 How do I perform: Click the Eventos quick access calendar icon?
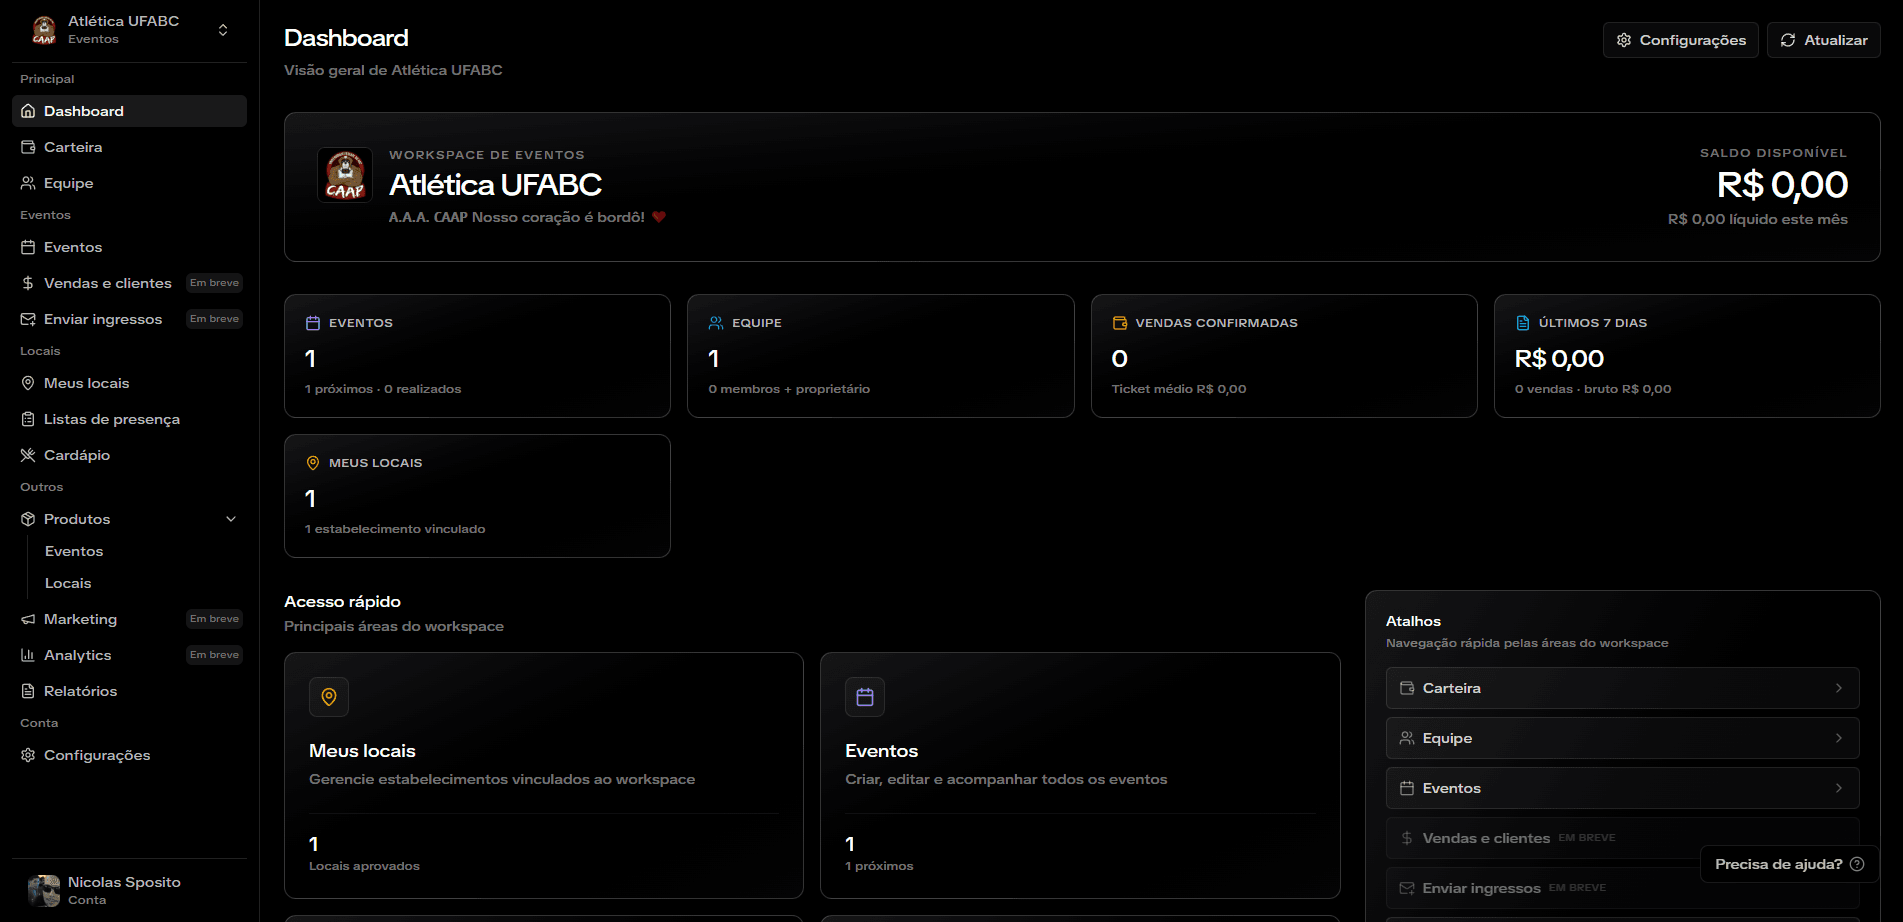(x=865, y=697)
